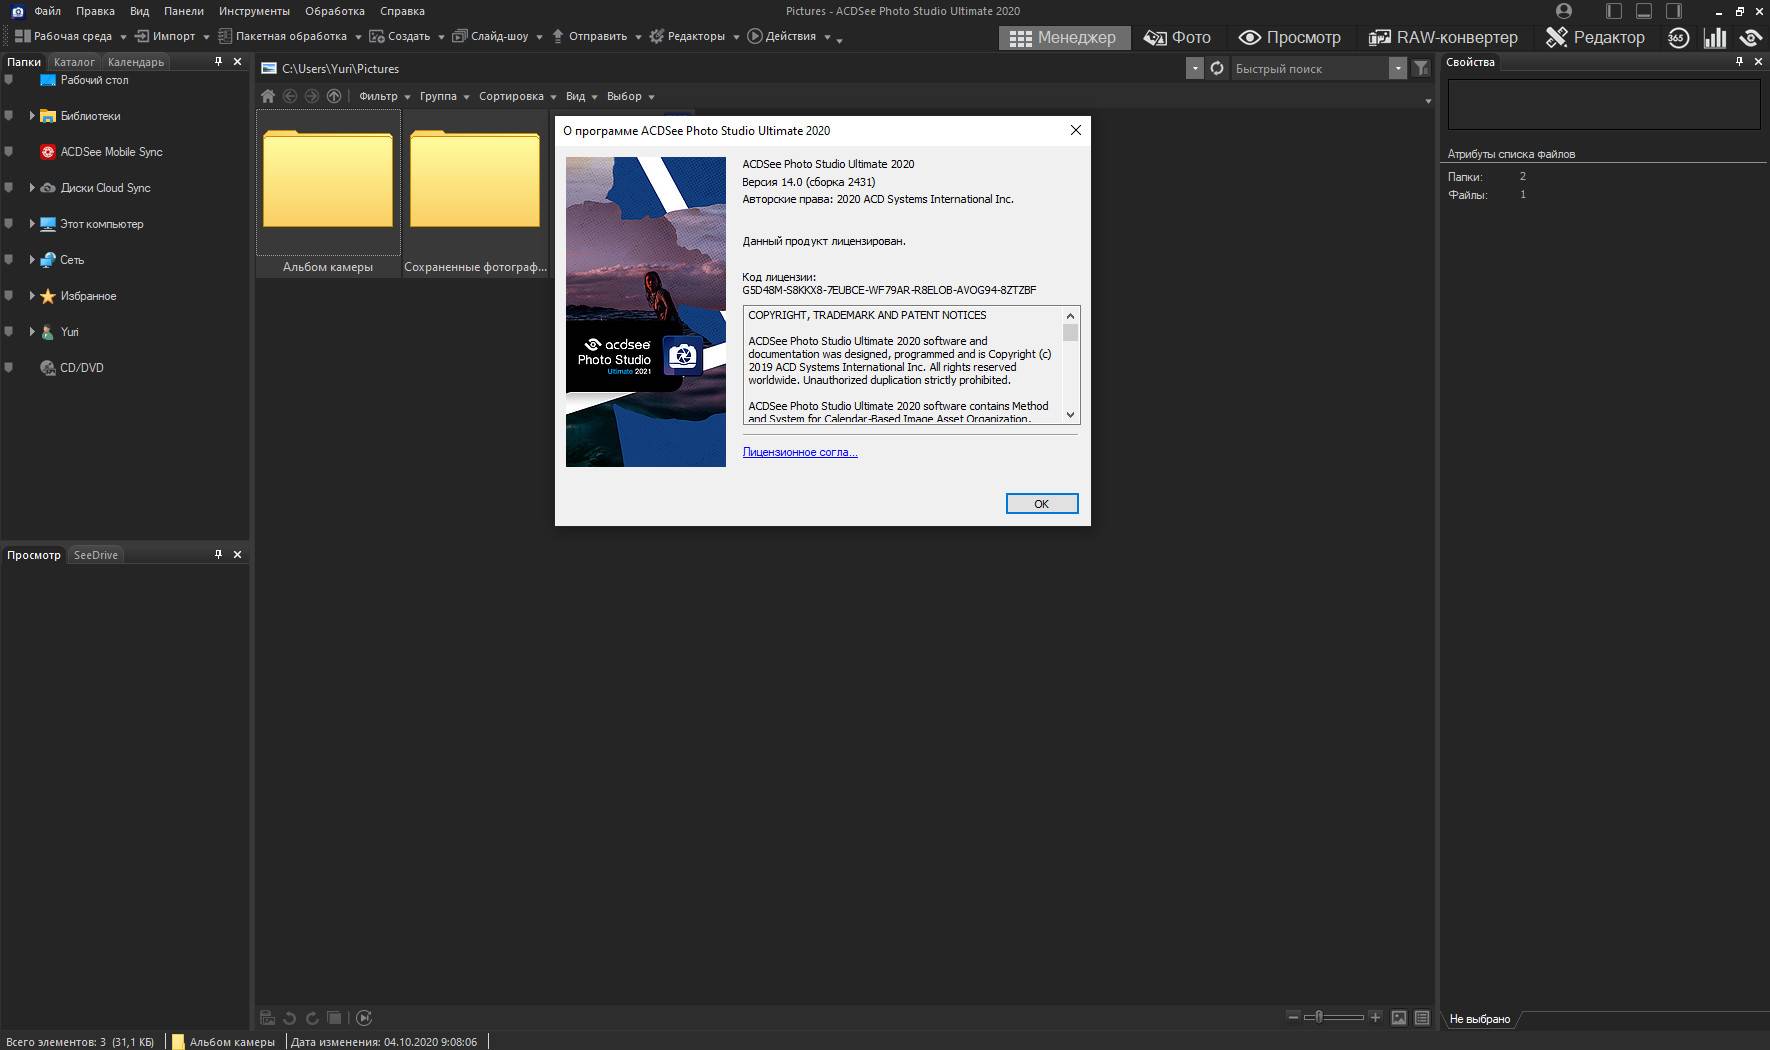Click the user account profile icon
Screen dimensions: 1770x1050
(1564, 11)
